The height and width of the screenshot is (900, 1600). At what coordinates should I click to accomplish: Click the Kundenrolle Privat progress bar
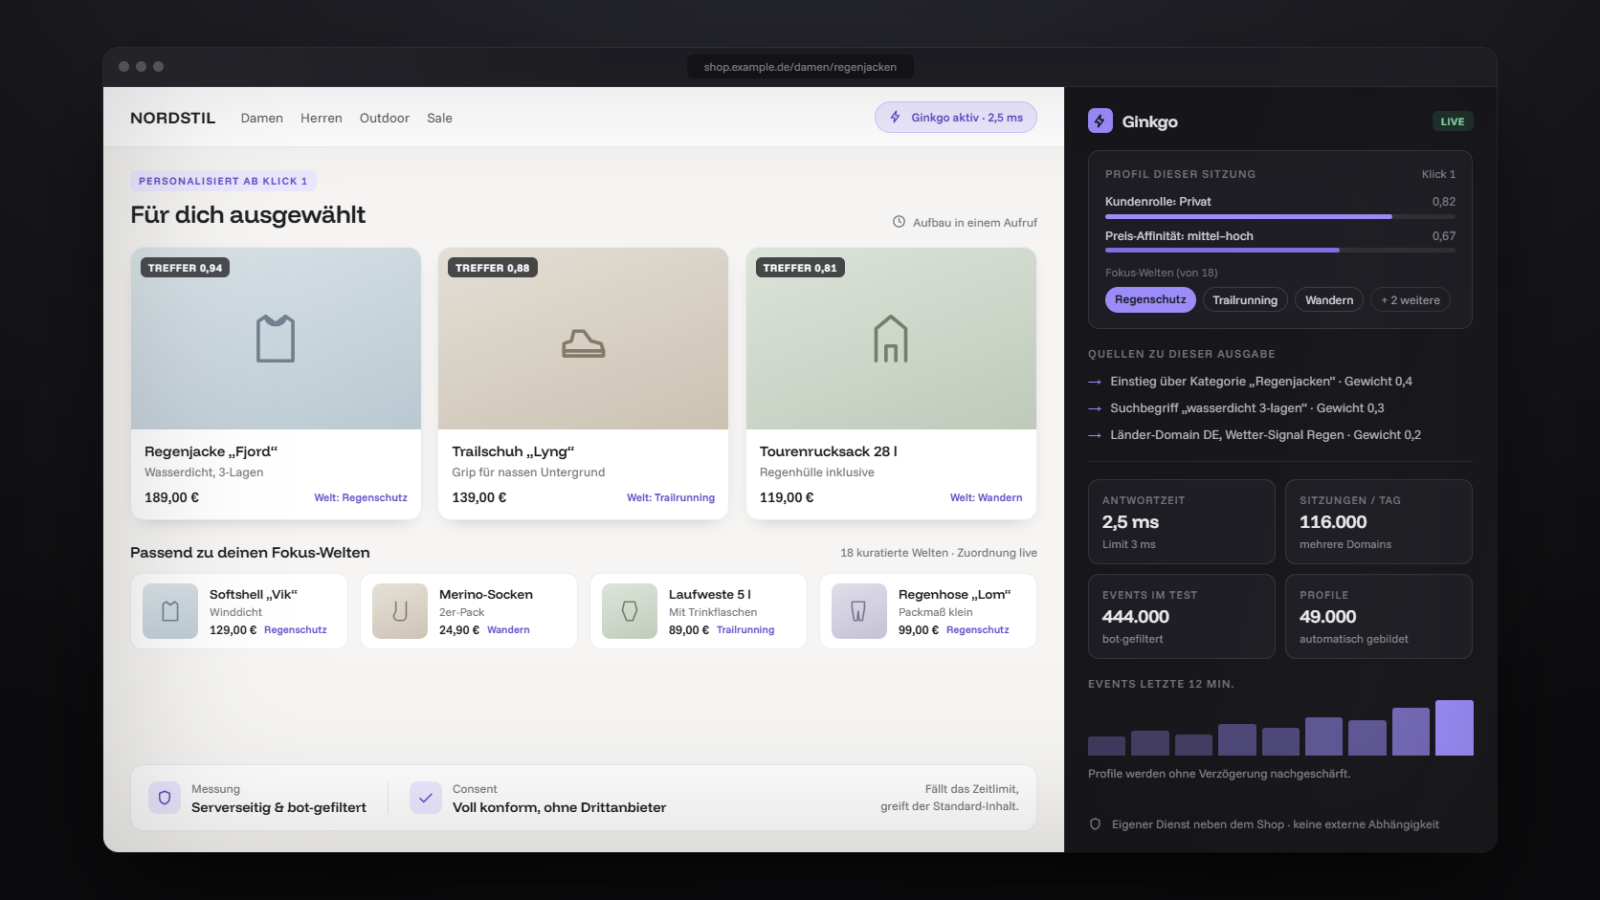click(1280, 216)
